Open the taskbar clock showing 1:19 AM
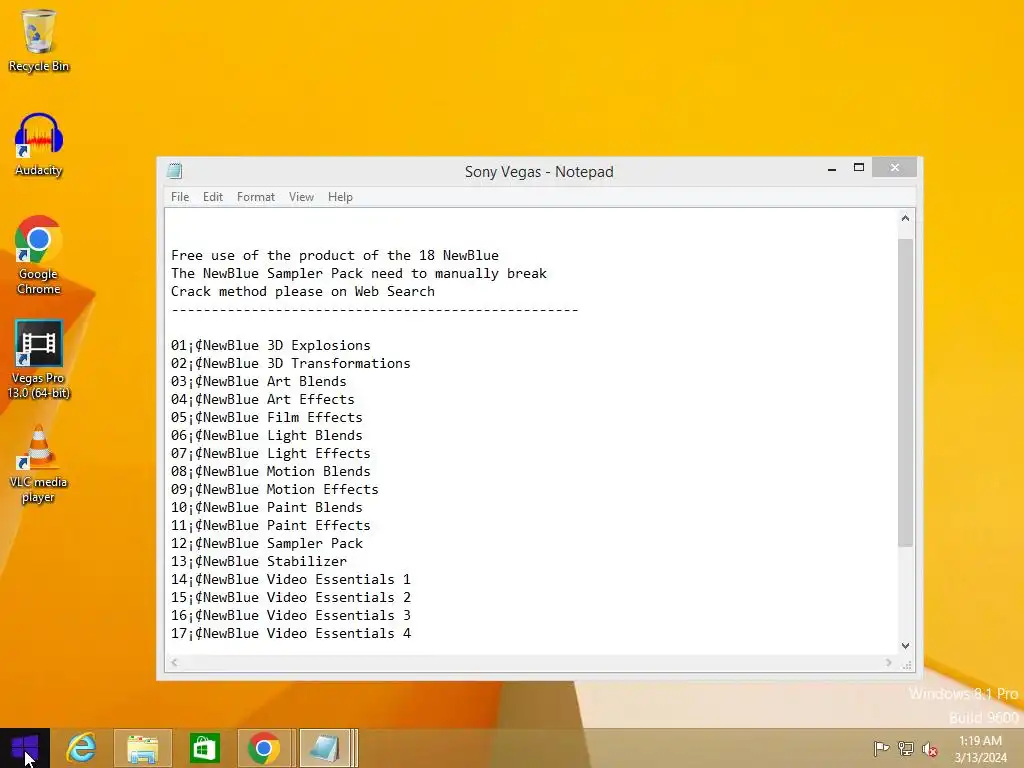This screenshot has height=768, width=1024. click(980, 749)
